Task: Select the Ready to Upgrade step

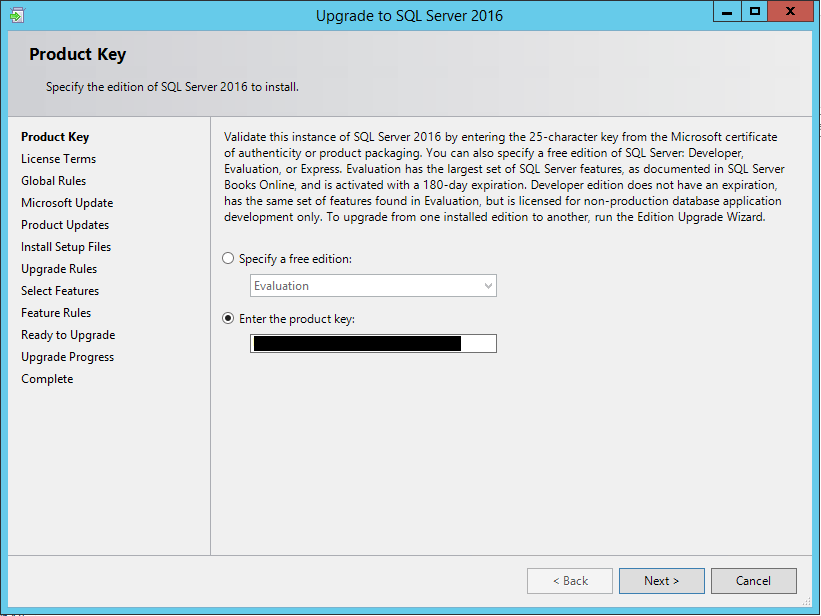Action: click(68, 334)
